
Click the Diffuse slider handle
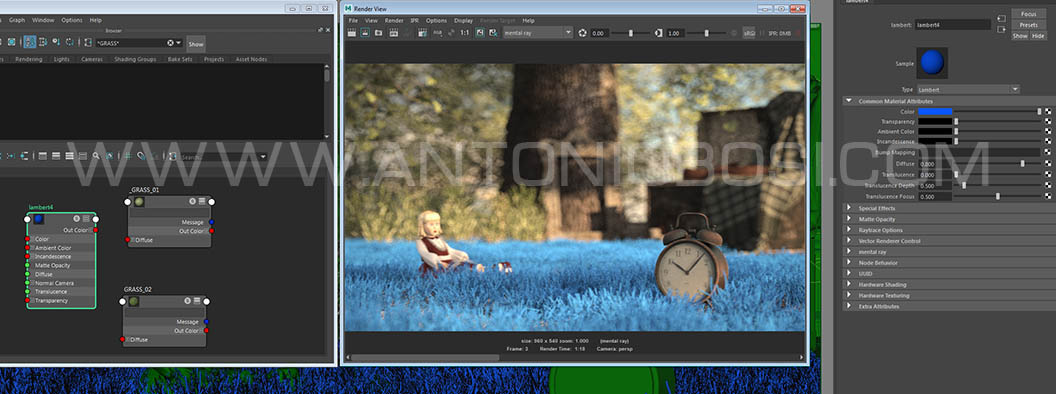point(1022,164)
